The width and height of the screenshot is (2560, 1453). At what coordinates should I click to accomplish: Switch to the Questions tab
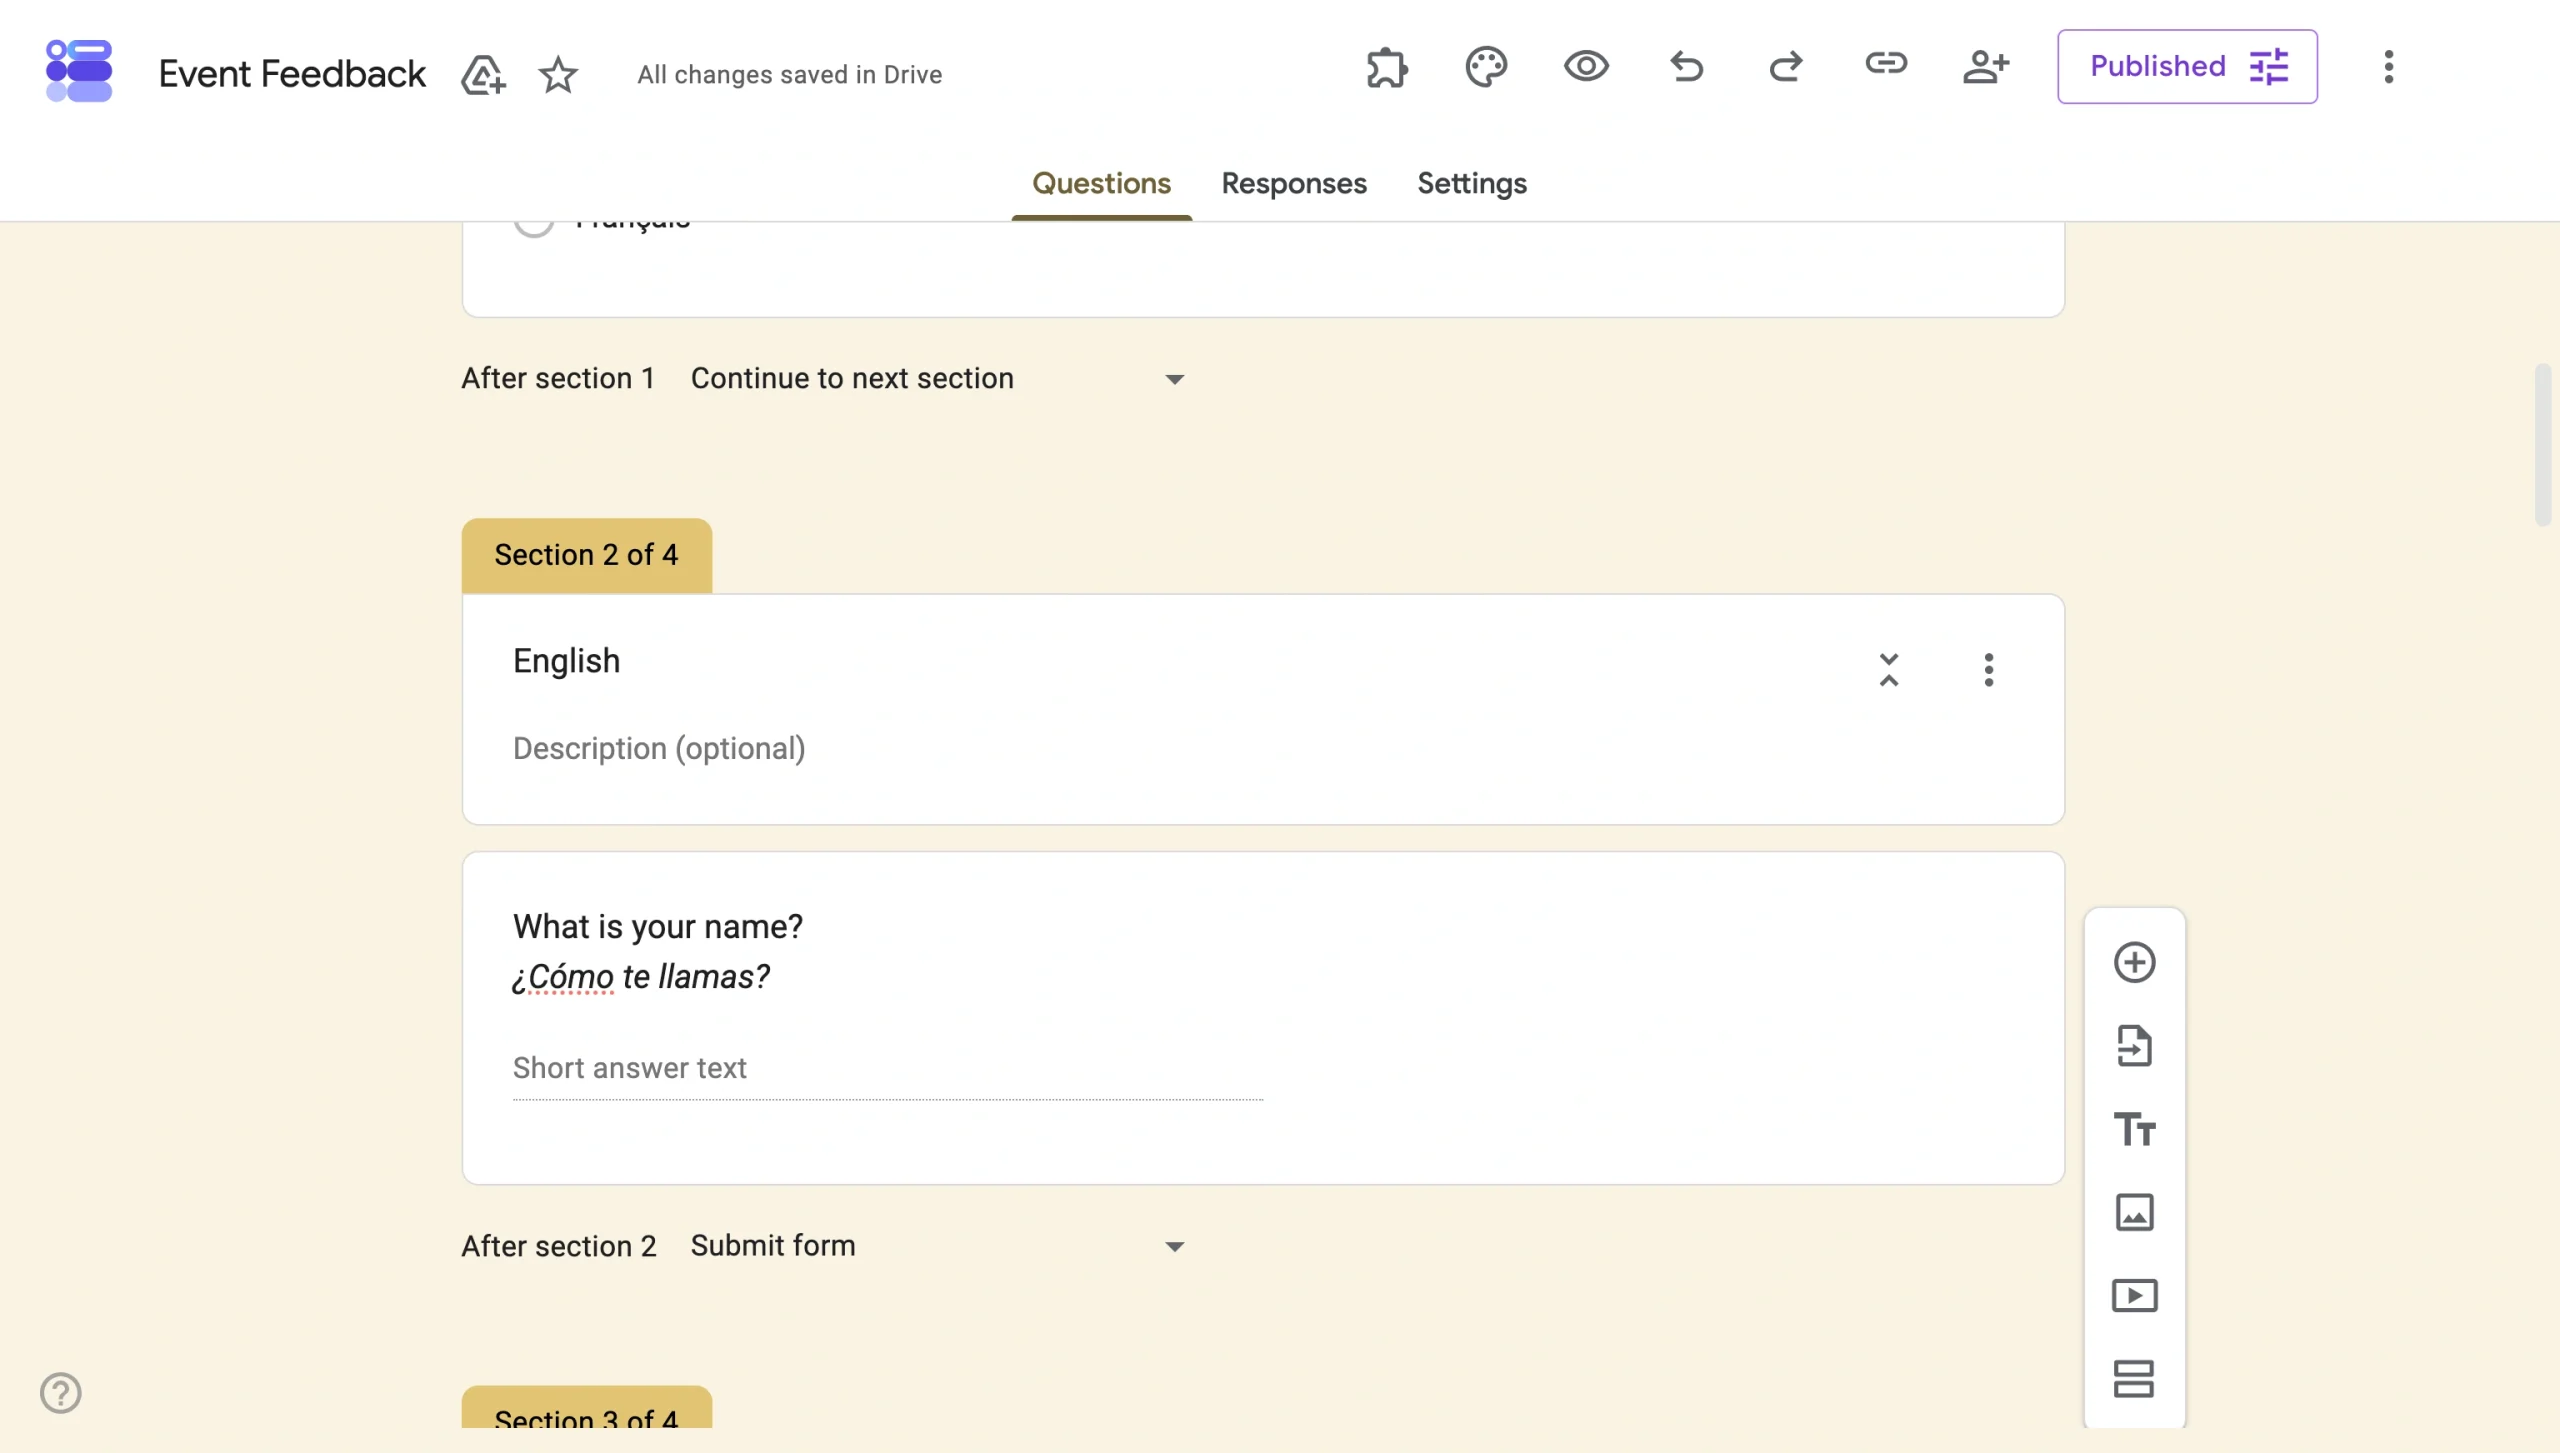1101,183
